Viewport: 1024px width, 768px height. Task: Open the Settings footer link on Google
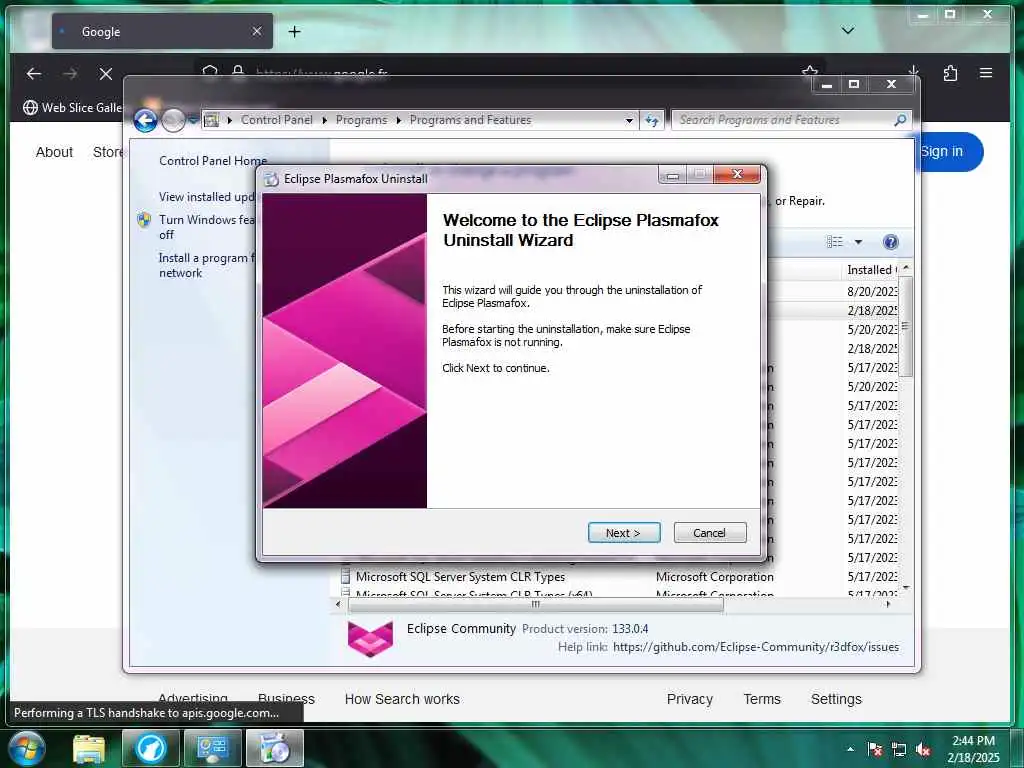click(836, 699)
